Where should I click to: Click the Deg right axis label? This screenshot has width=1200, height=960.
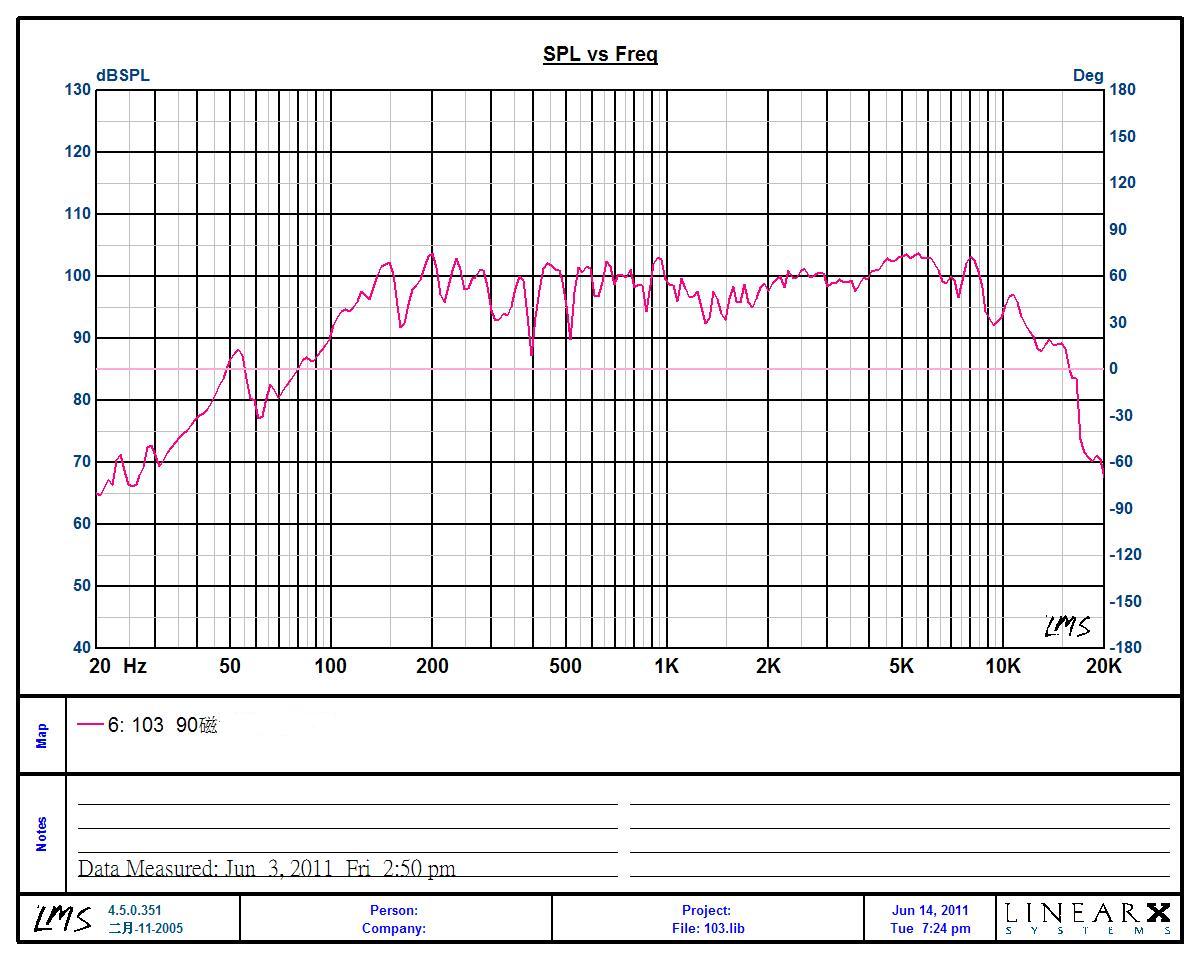pyautogui.click(x=1088, y=75)
